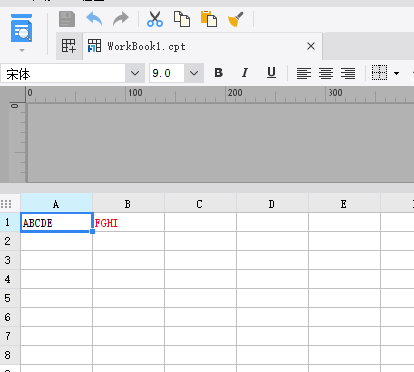Apply cell borders with the border icon

click(x=379, y=73)
